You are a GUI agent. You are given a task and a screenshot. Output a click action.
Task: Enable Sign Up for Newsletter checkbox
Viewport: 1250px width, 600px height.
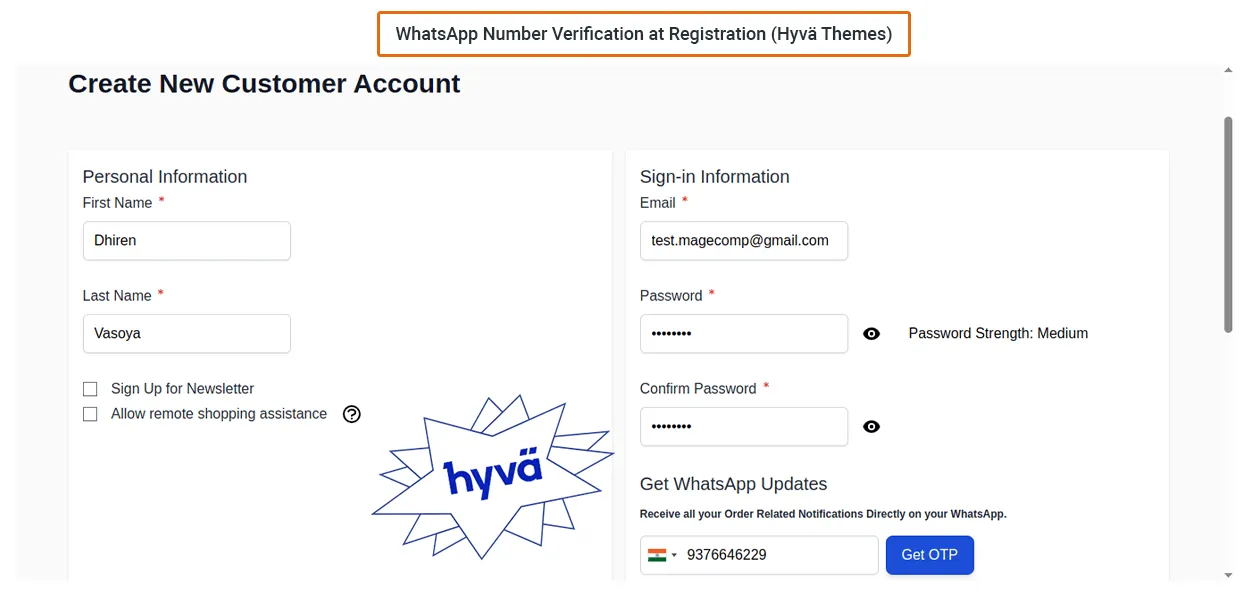pos(90,389)
